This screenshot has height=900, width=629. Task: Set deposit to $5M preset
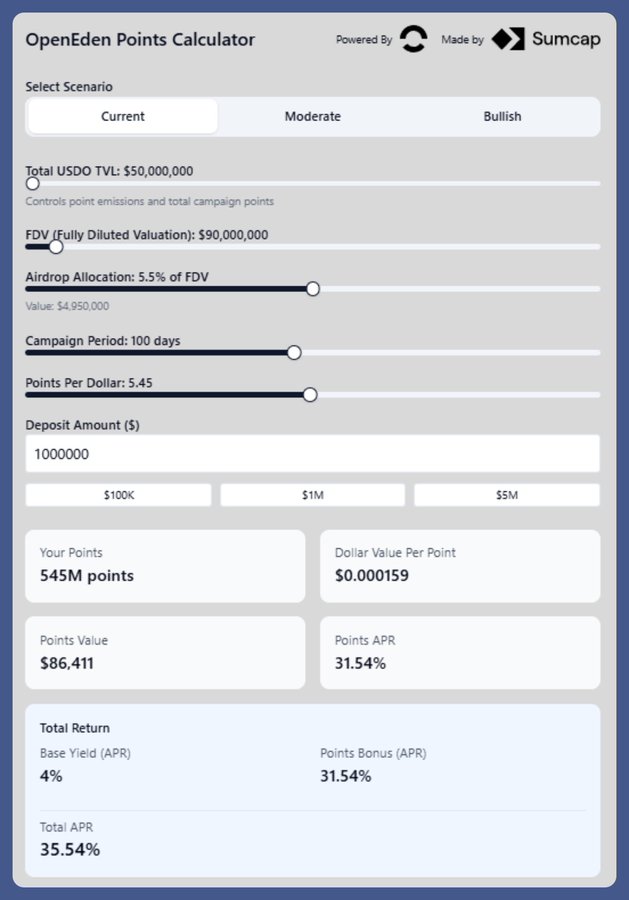[507, 495]
